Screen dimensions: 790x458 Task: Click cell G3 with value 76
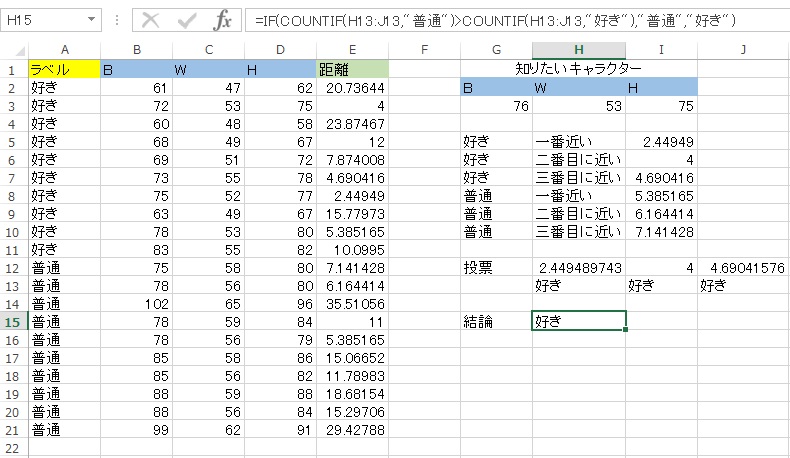pos(496,106)
